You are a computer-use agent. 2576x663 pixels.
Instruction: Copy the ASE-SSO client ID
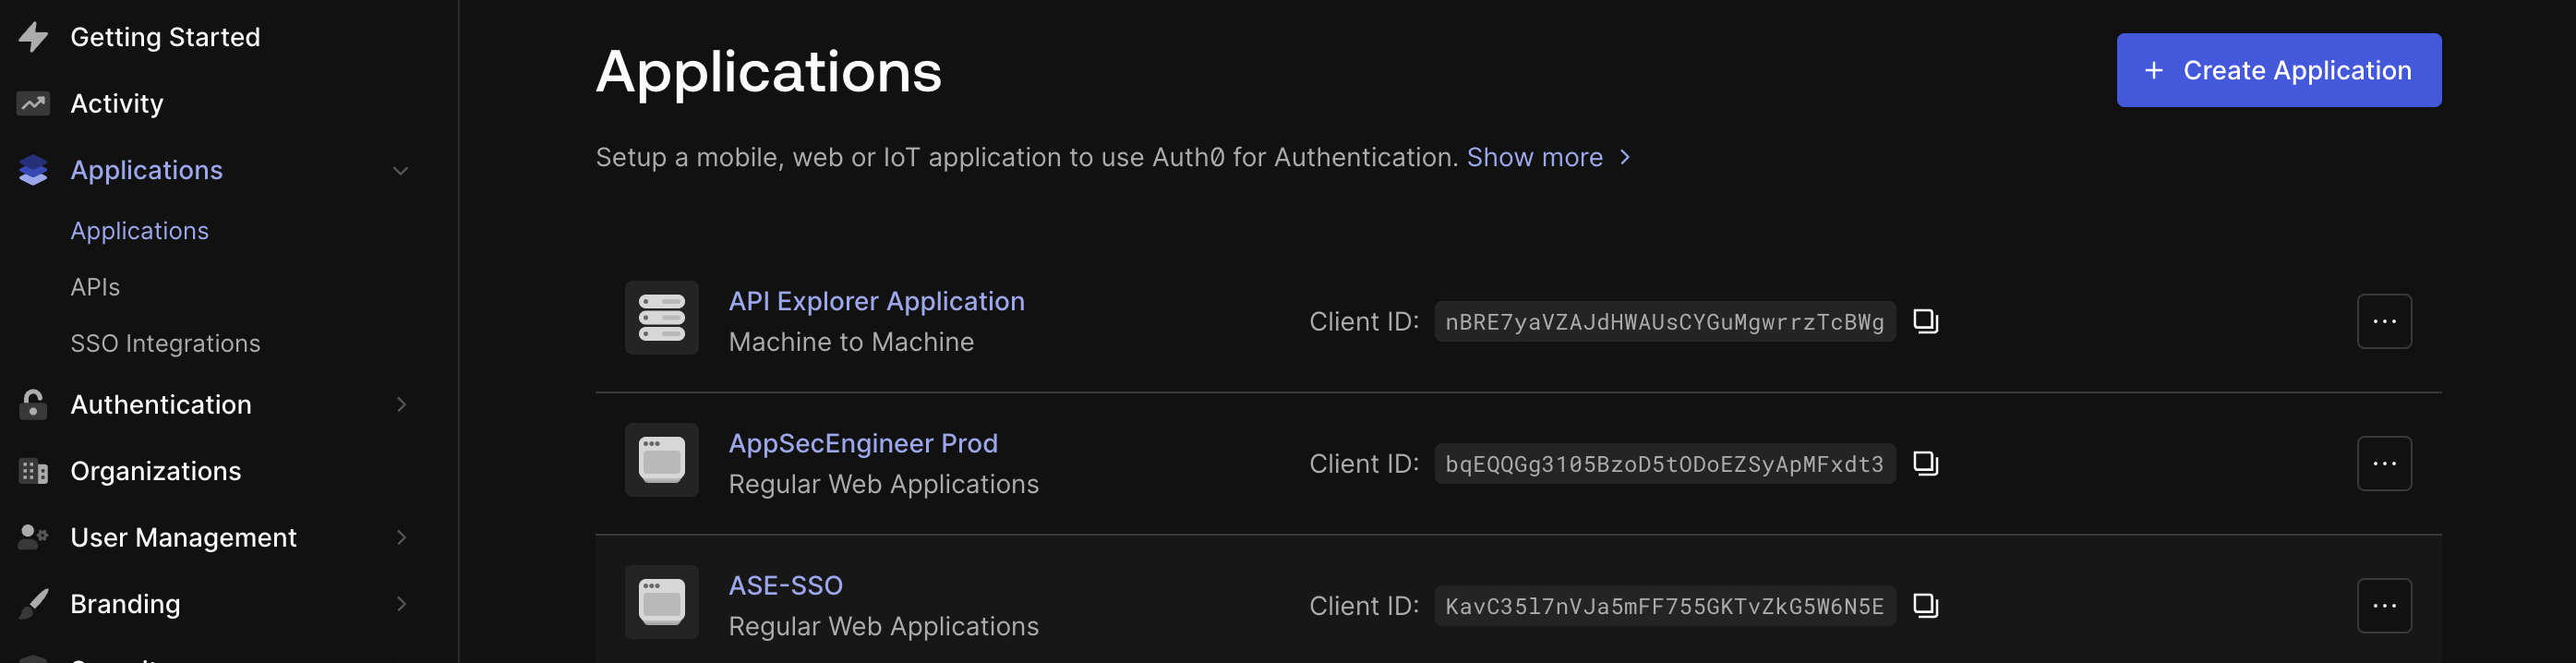click(x=1925, y=605)
